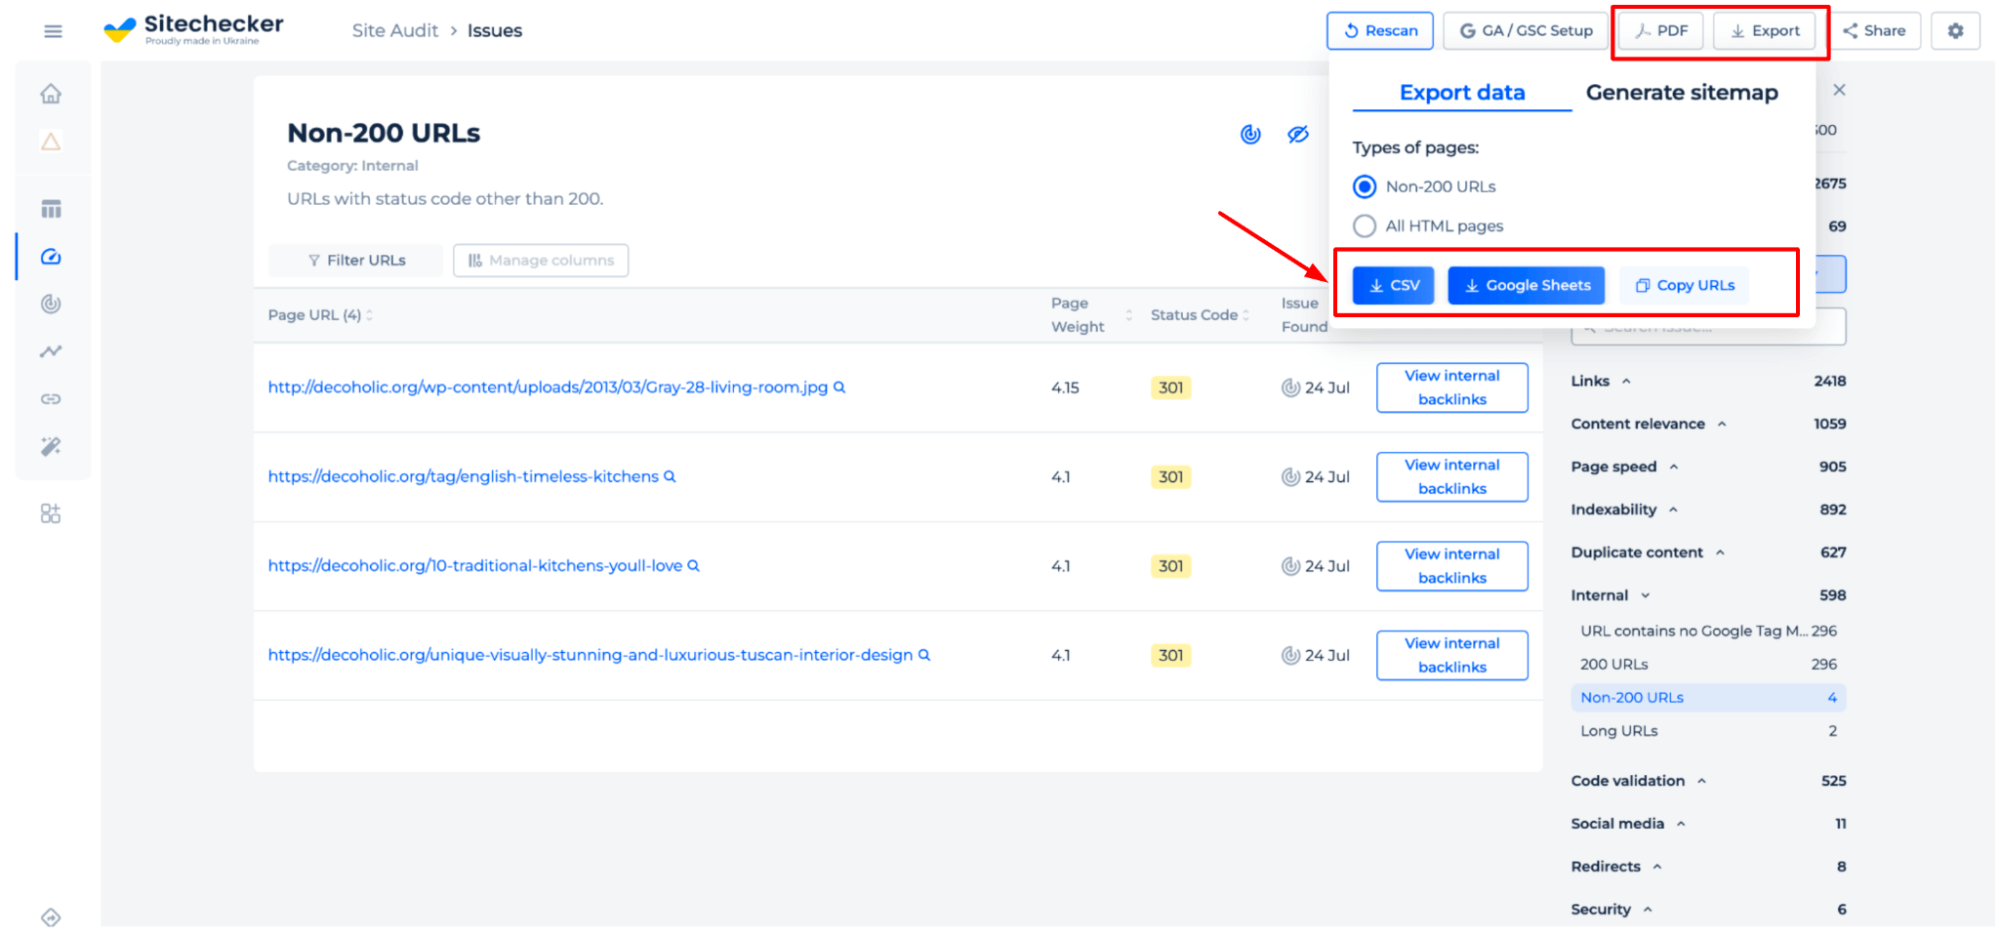Click the search issue input field

1708,329
